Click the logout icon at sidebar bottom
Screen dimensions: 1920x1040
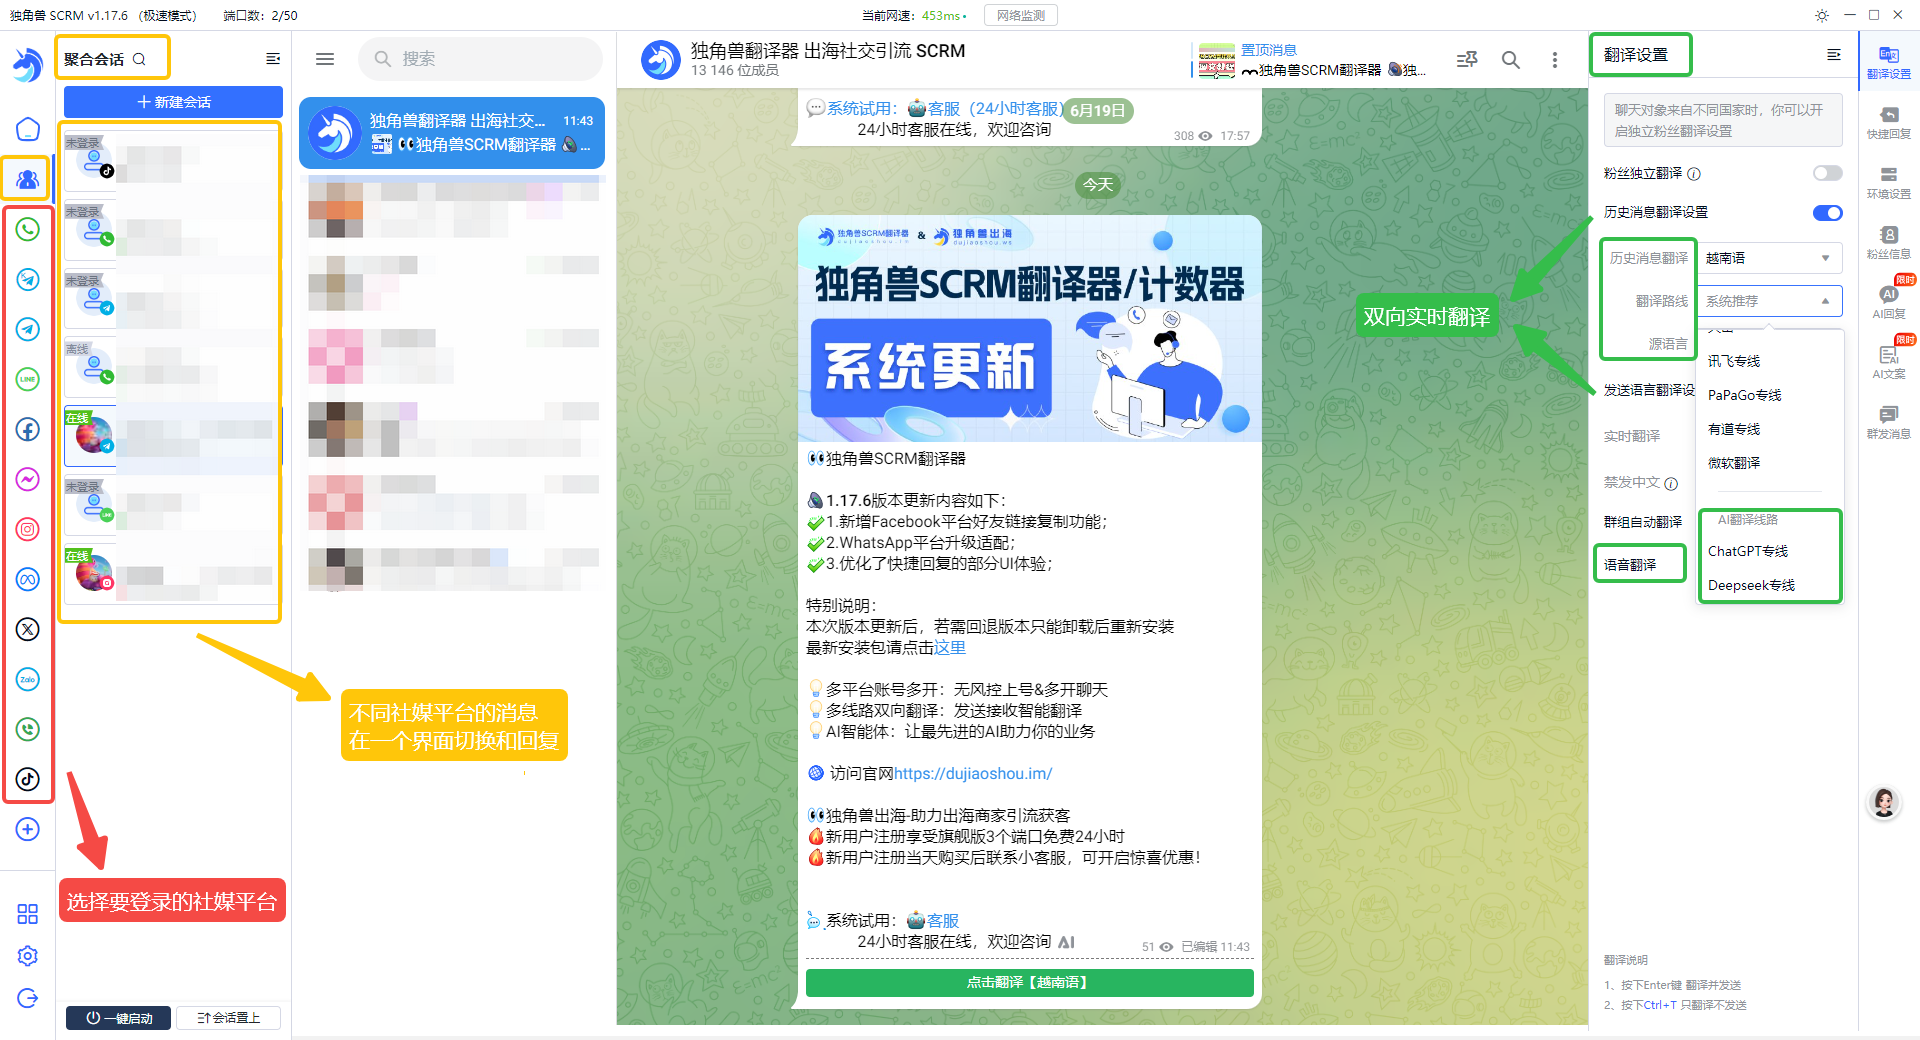[28, 998]
